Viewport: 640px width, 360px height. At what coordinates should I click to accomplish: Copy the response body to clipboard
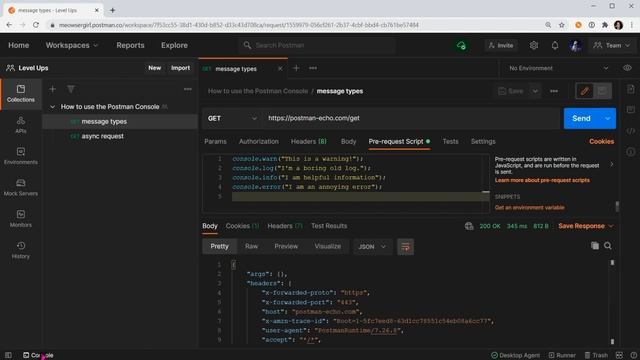tap(595, 246)
